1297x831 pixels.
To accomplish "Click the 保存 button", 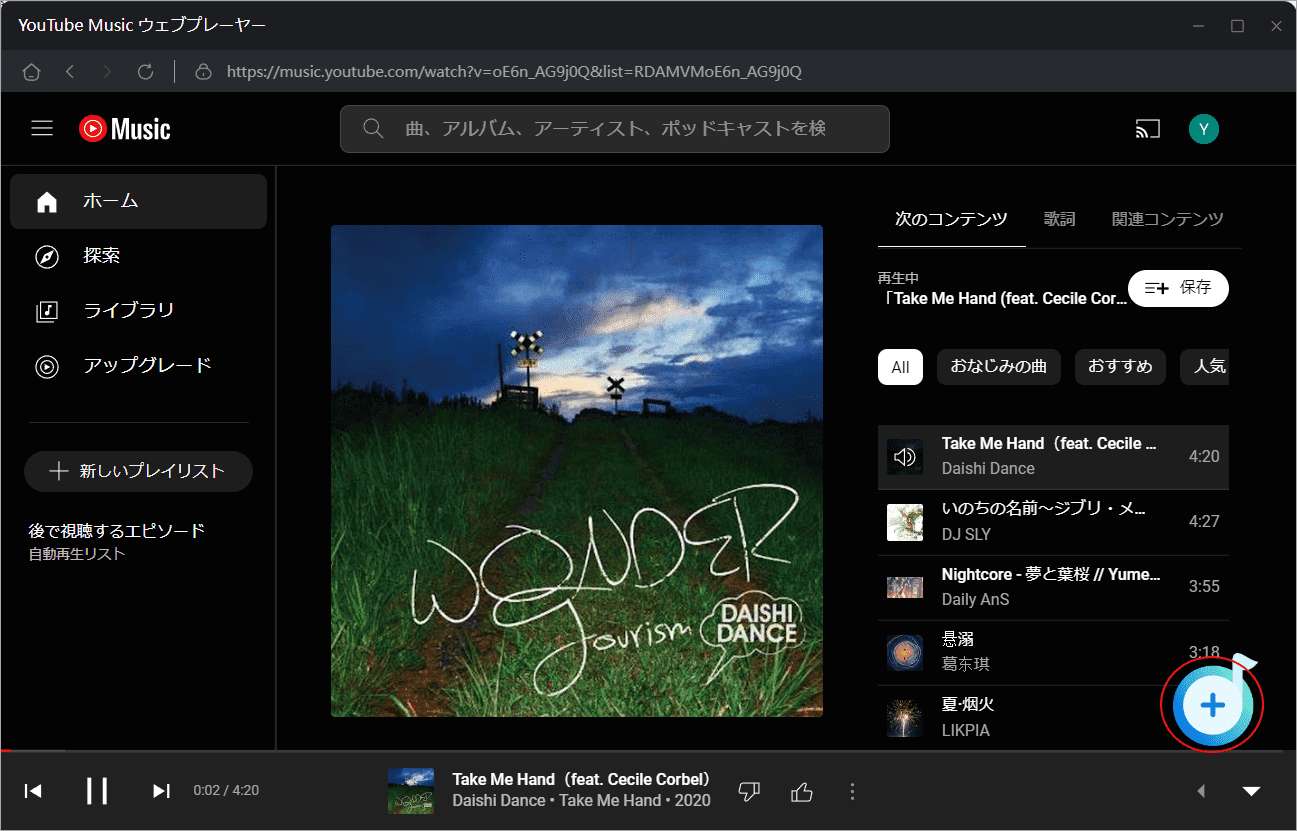I will (1178, 288).
